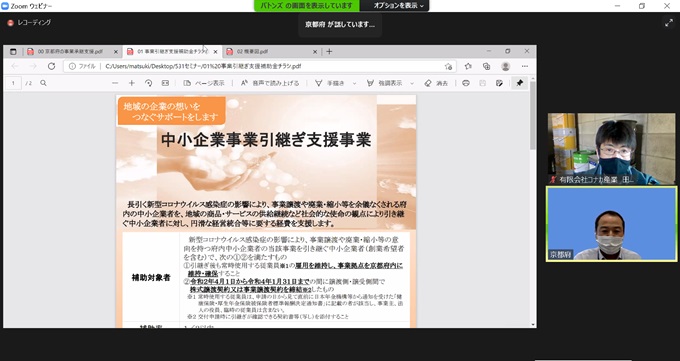Click the file path address bar
Viewport: 680px width, 361px height.
click(x=260, y=66)
